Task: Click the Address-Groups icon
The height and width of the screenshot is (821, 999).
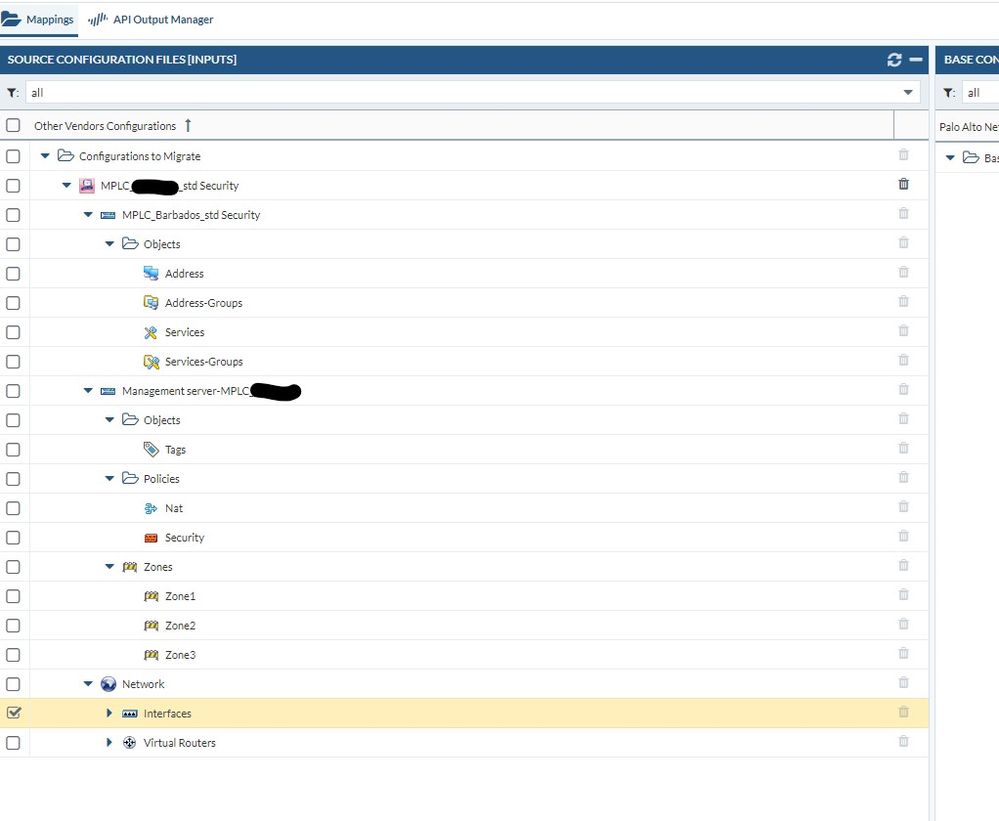Action: (x=151, y=303)
